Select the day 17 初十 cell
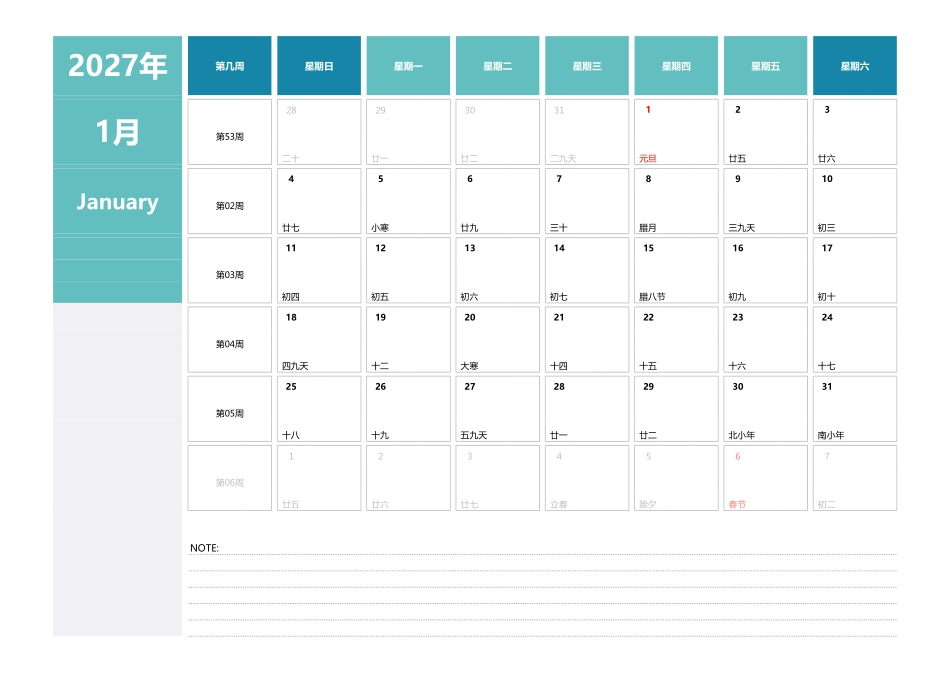 coord(855,270)
